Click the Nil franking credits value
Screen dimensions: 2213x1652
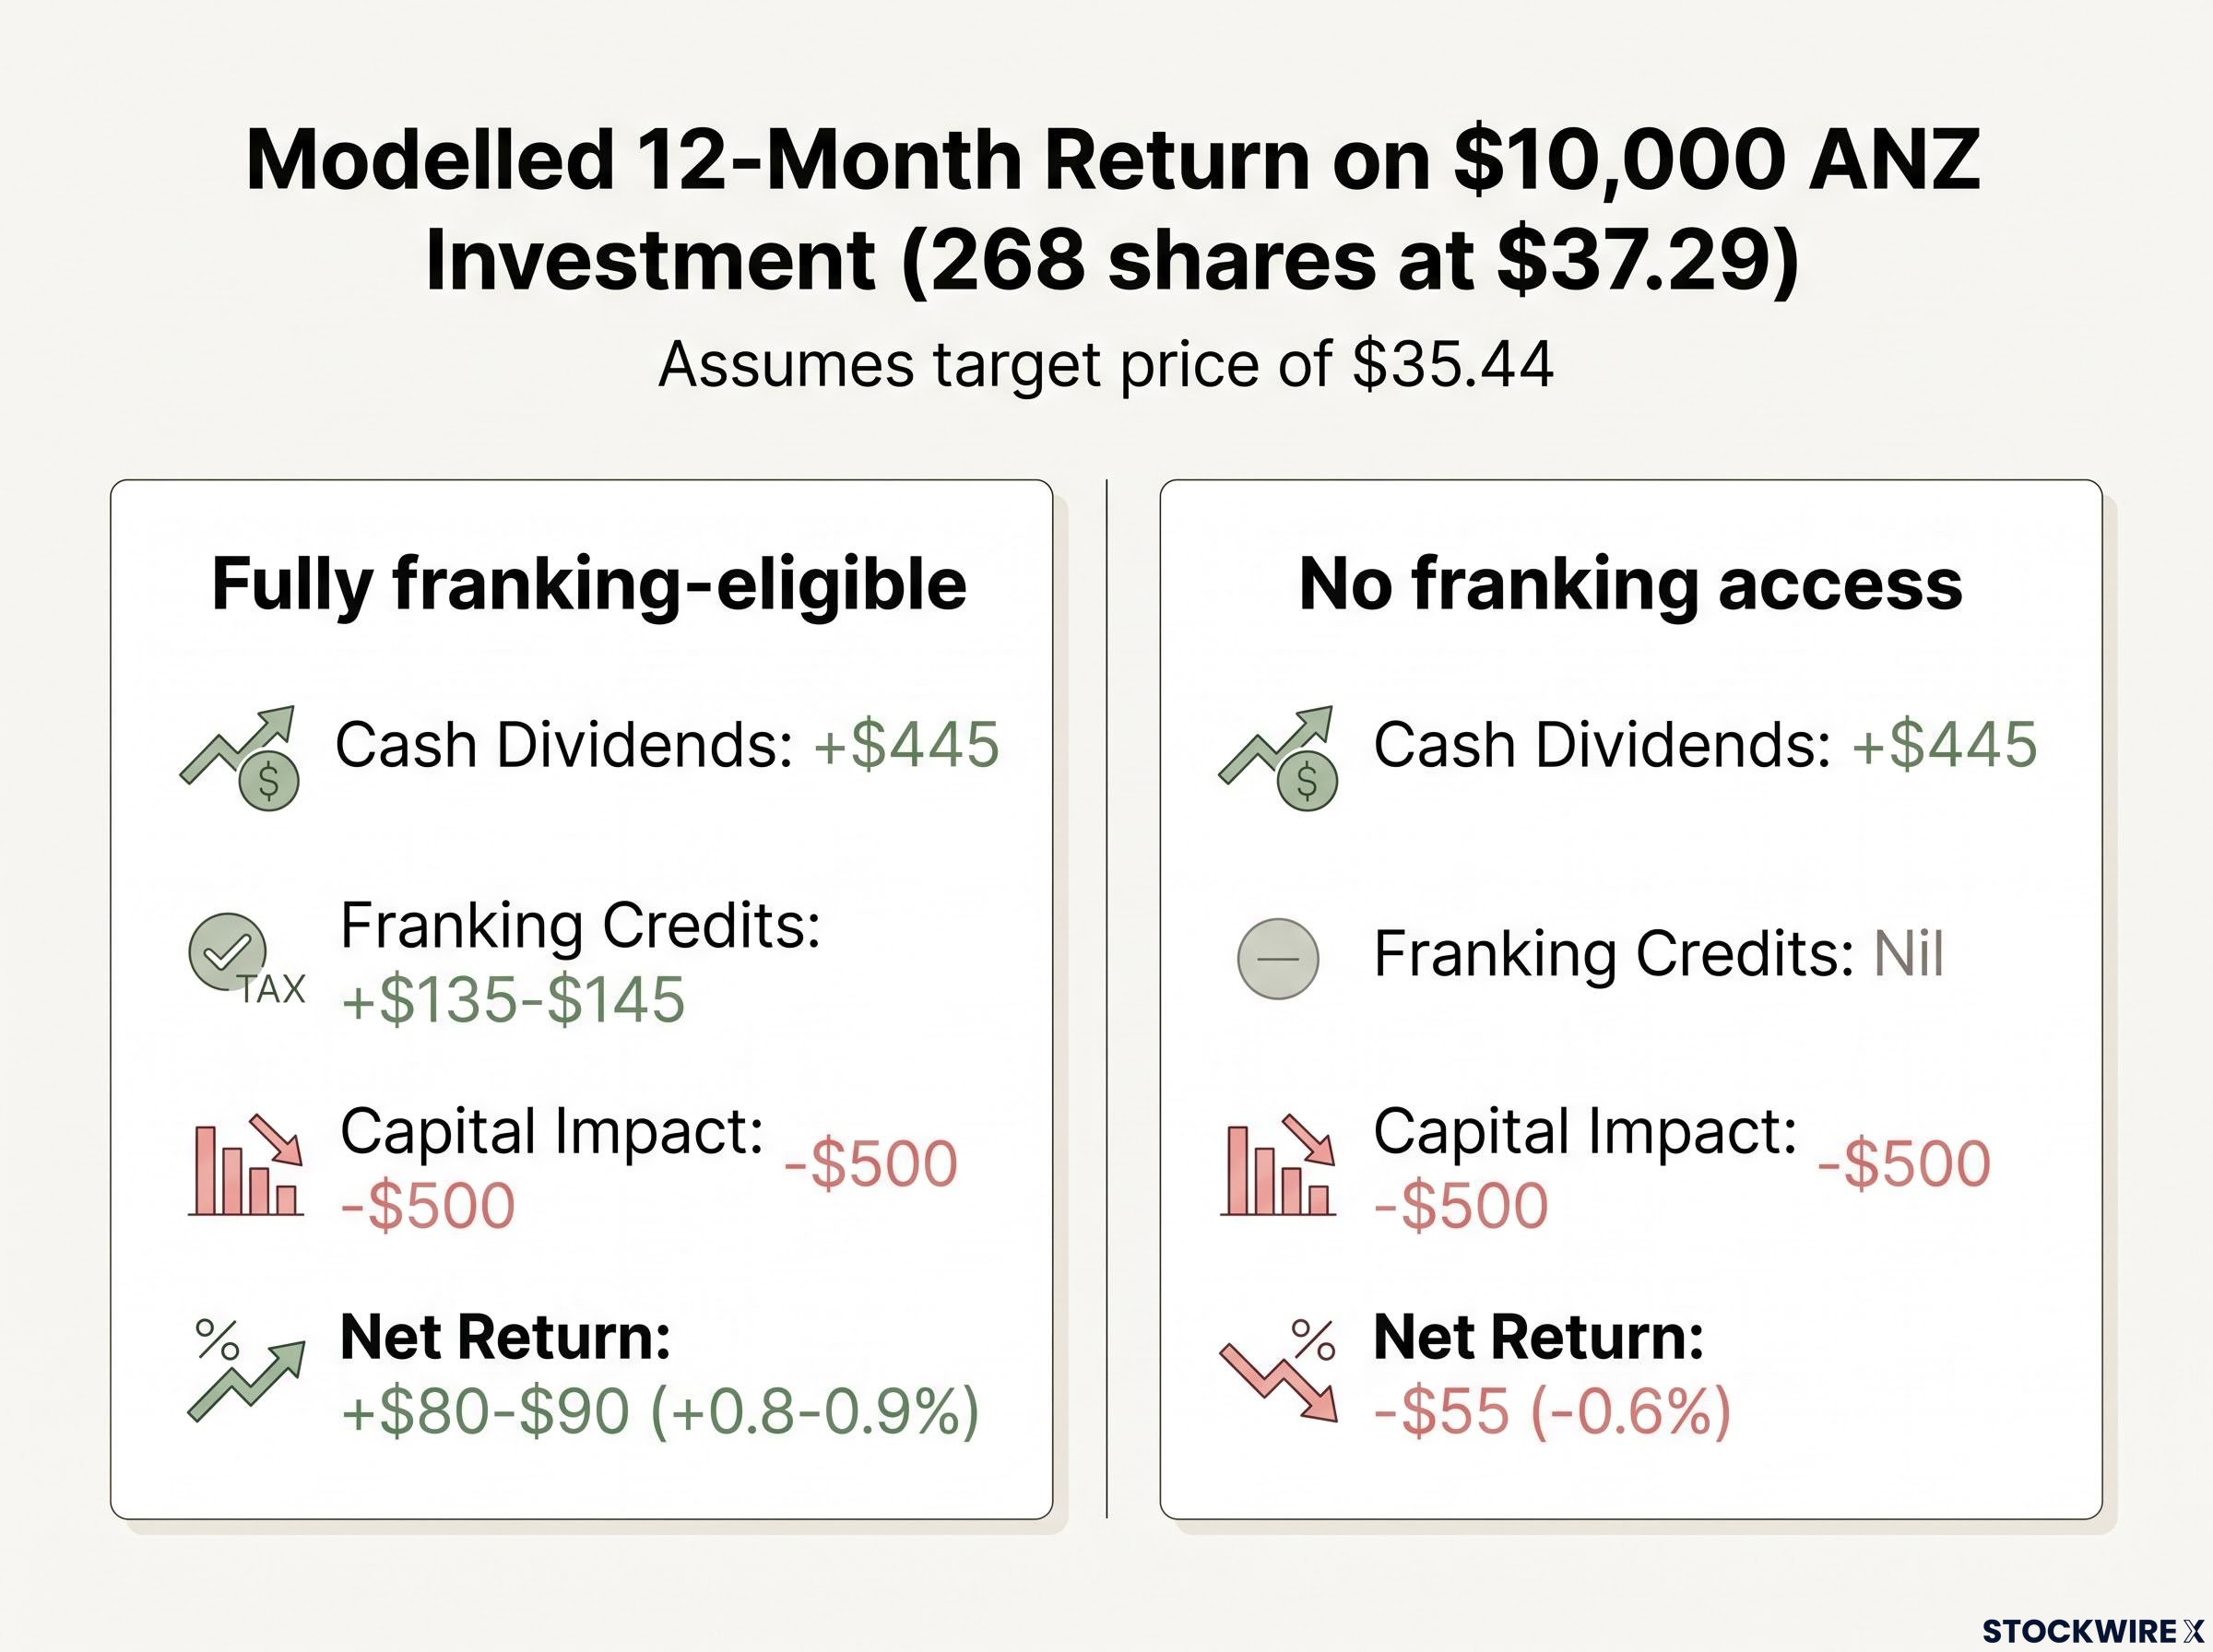pos(1909,953)
